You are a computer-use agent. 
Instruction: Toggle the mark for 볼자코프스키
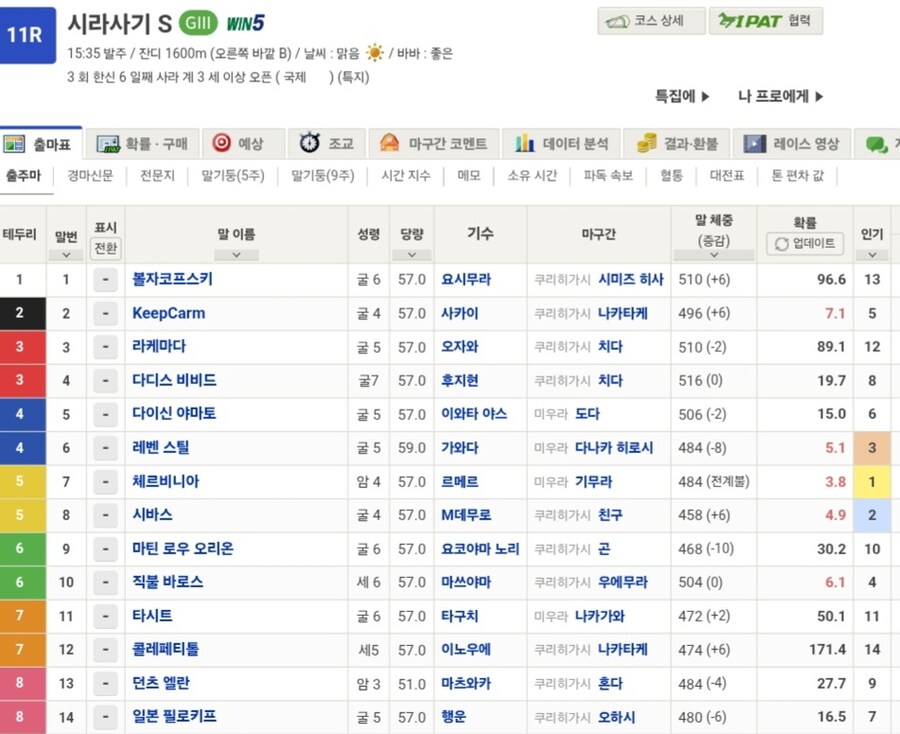coord(105,281)
